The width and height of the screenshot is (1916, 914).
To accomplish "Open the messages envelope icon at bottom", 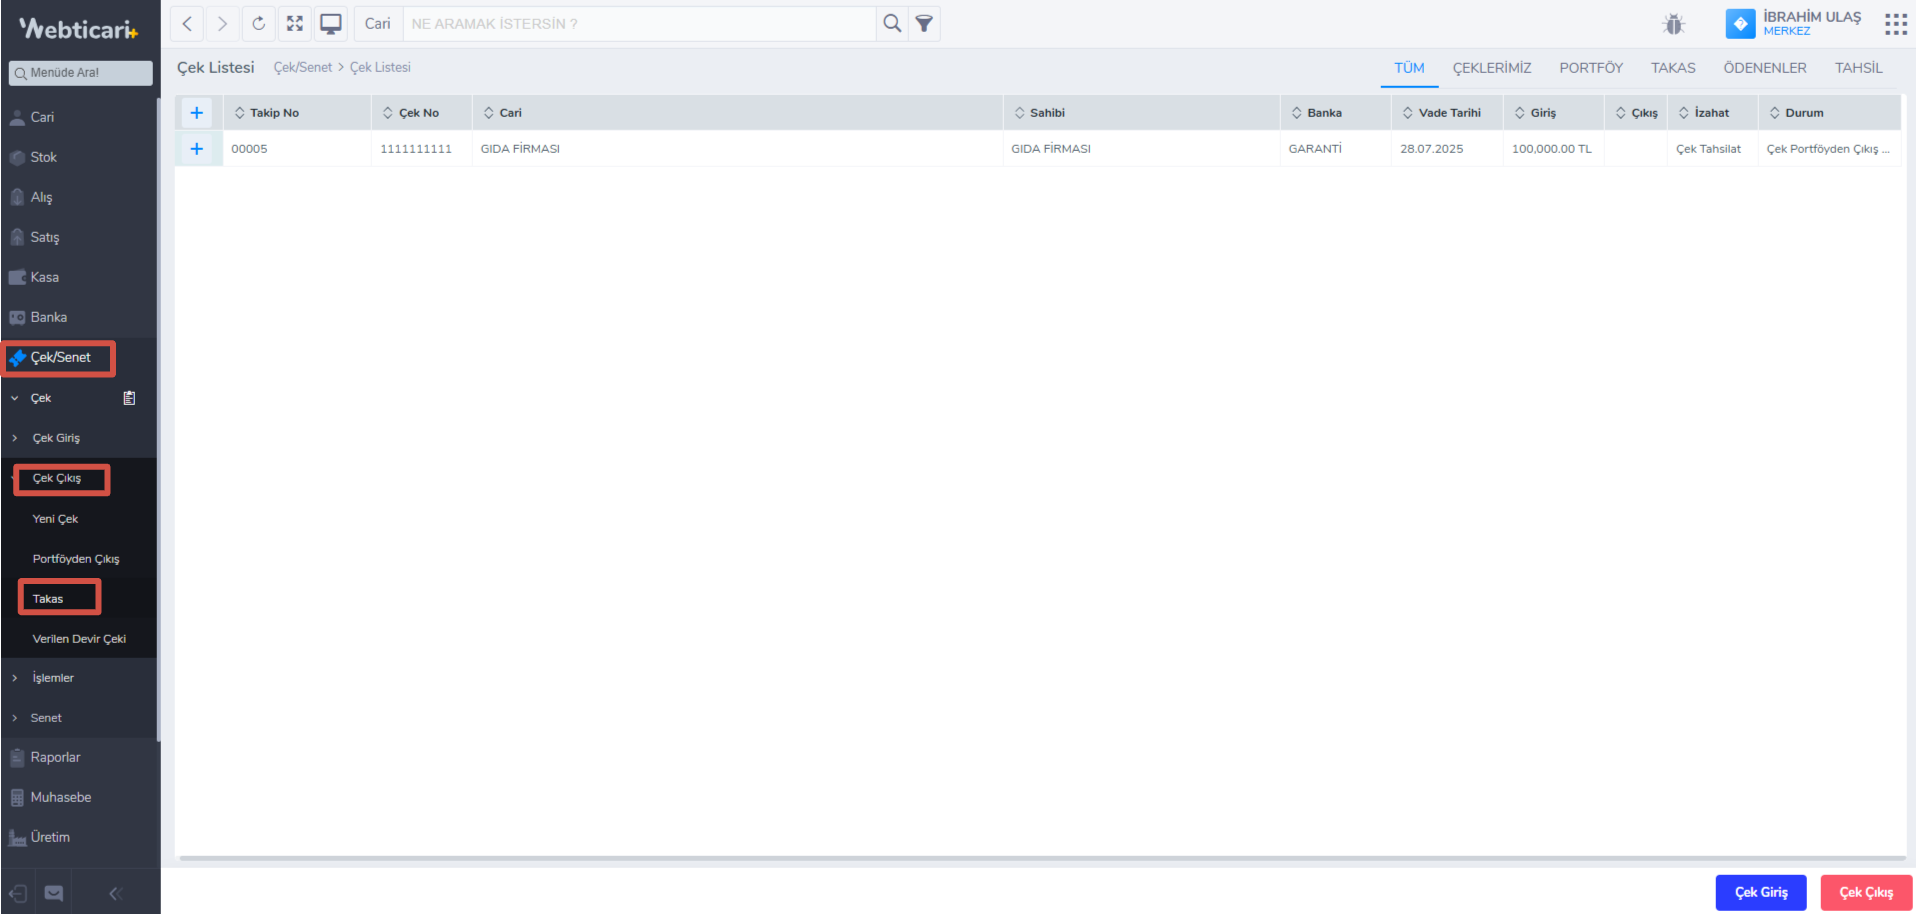I will pos(54,893).
